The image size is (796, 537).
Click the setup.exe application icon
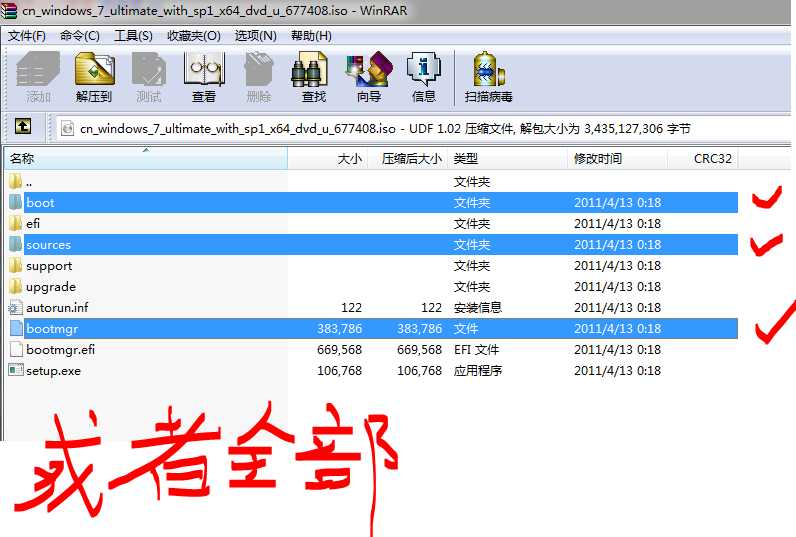tap(16, 370)
